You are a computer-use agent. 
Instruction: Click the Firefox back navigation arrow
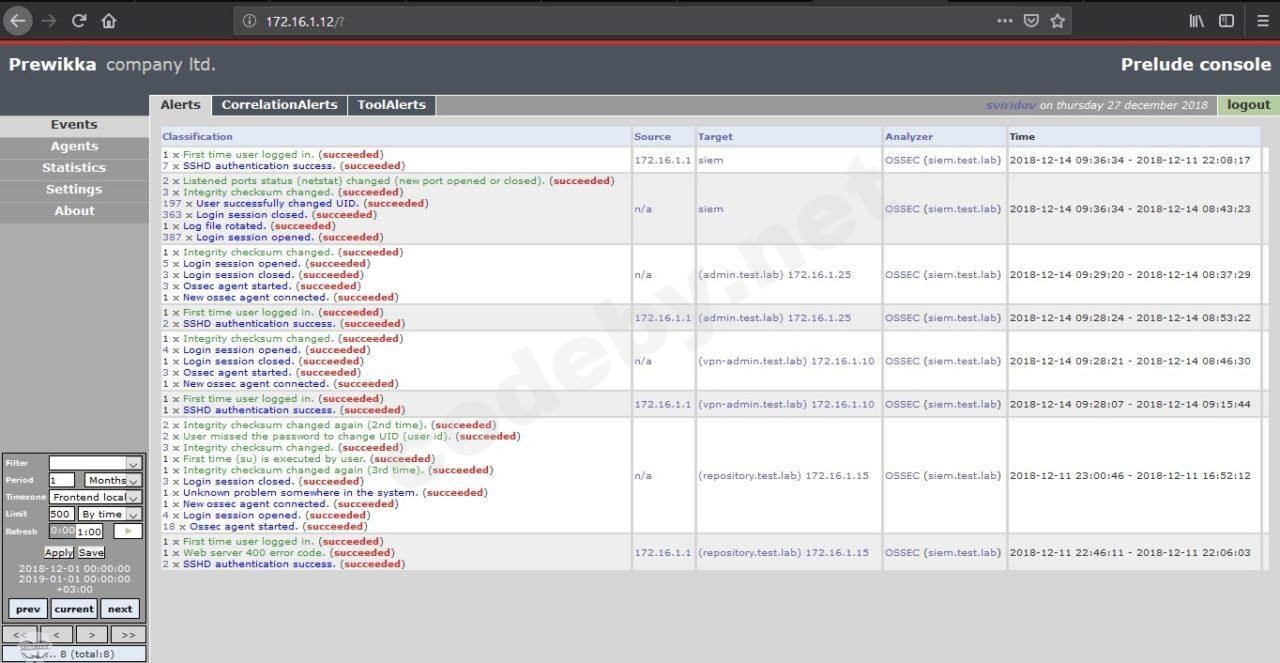tap(16, 20)
